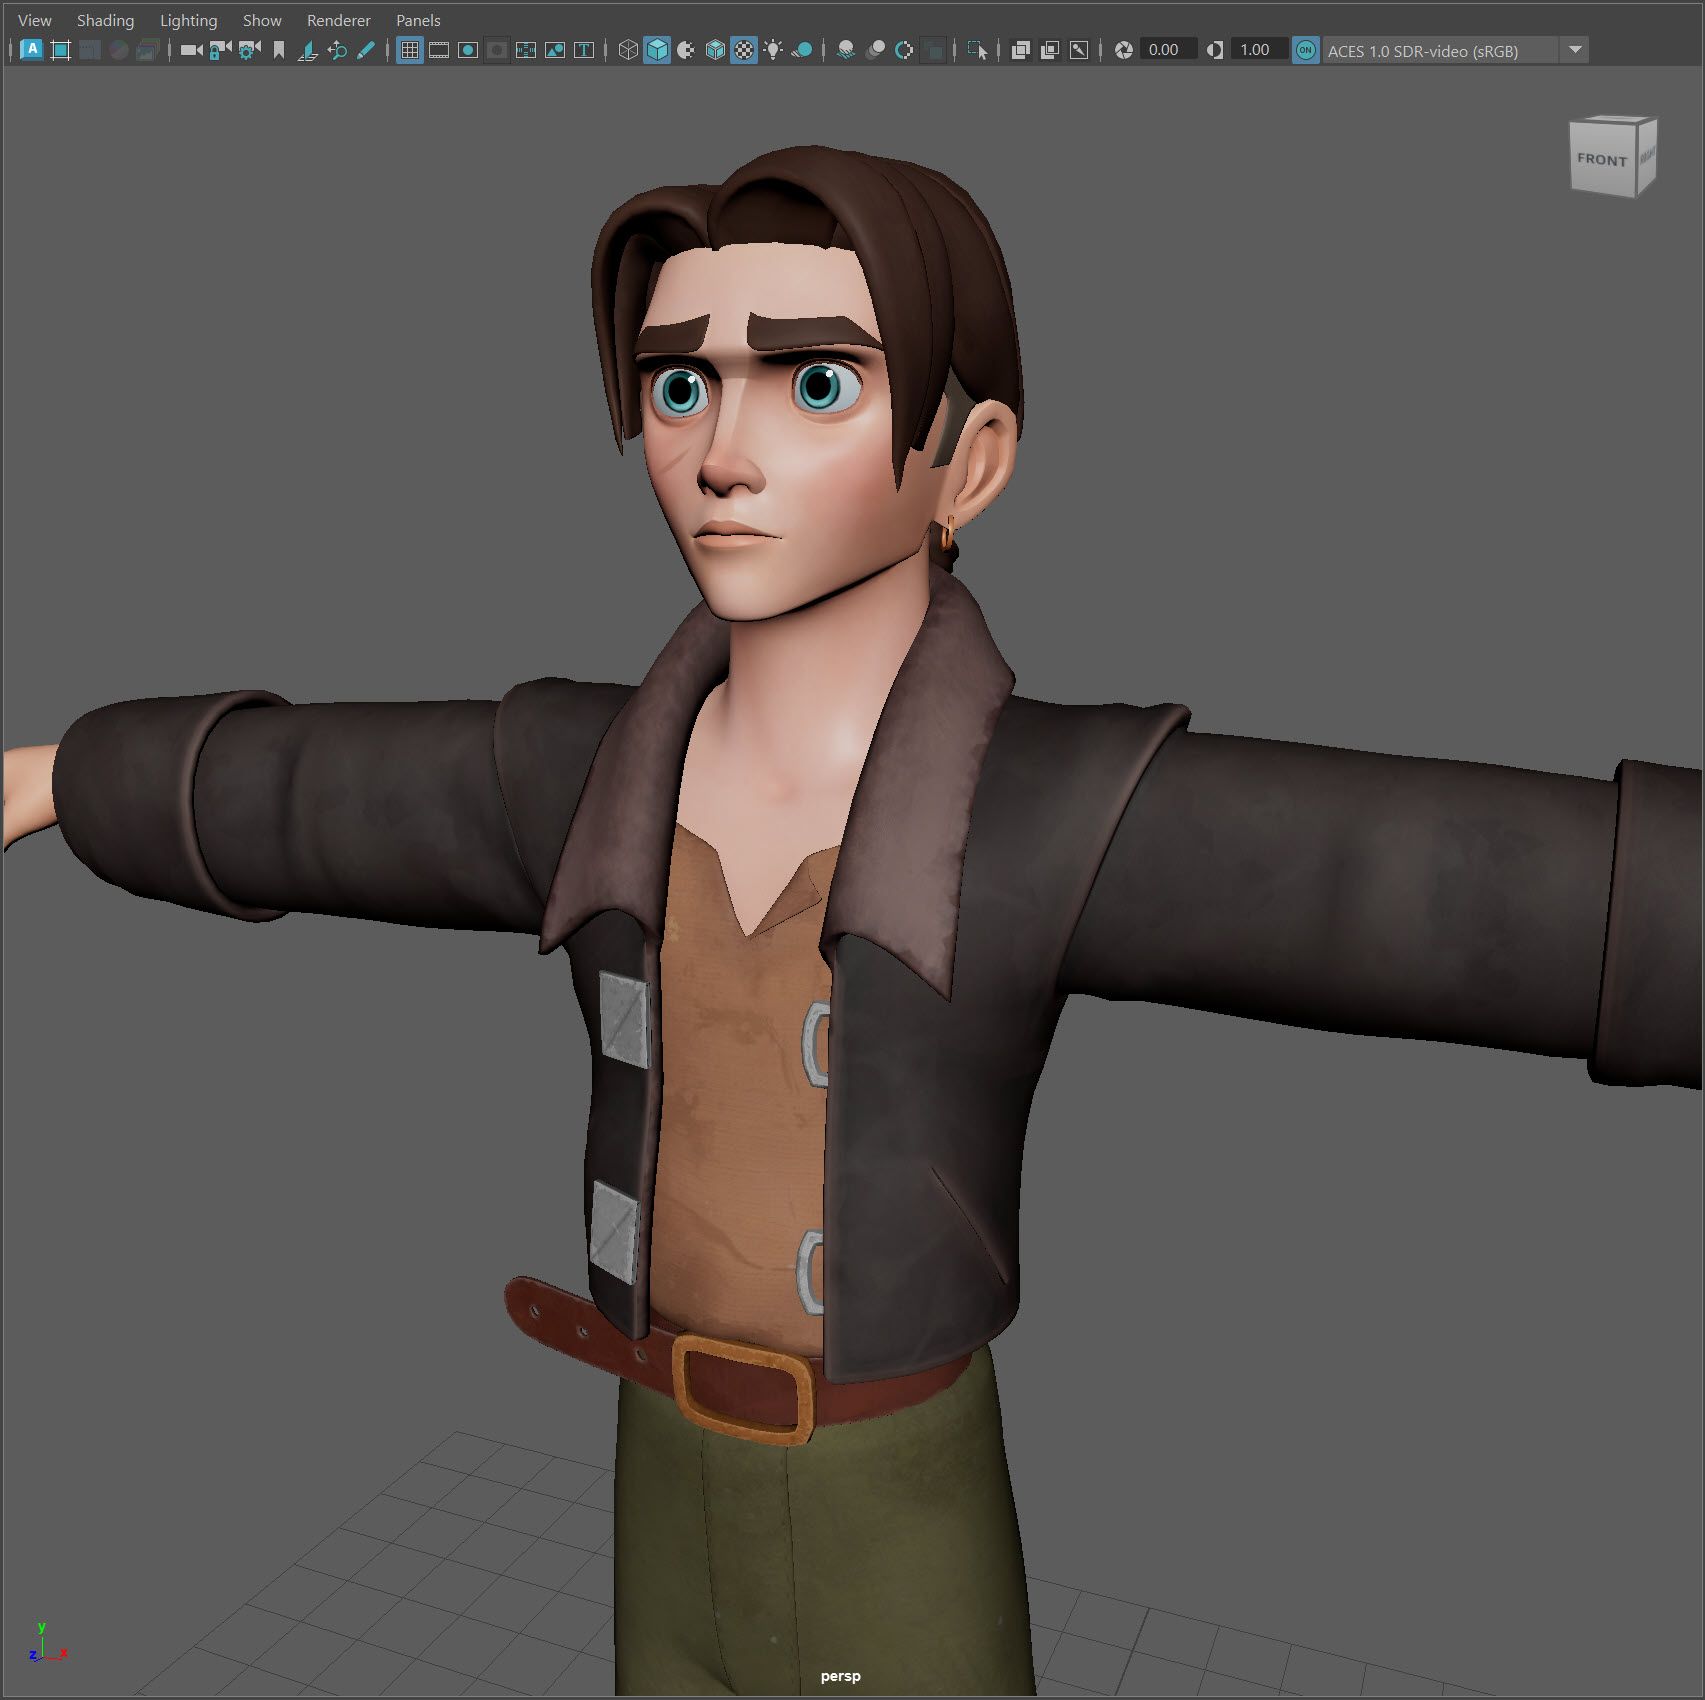Click Smooth Shade All cube icon
Image resolution: width=1705 pixels, height=1700 pixels.
pos(657,49)
